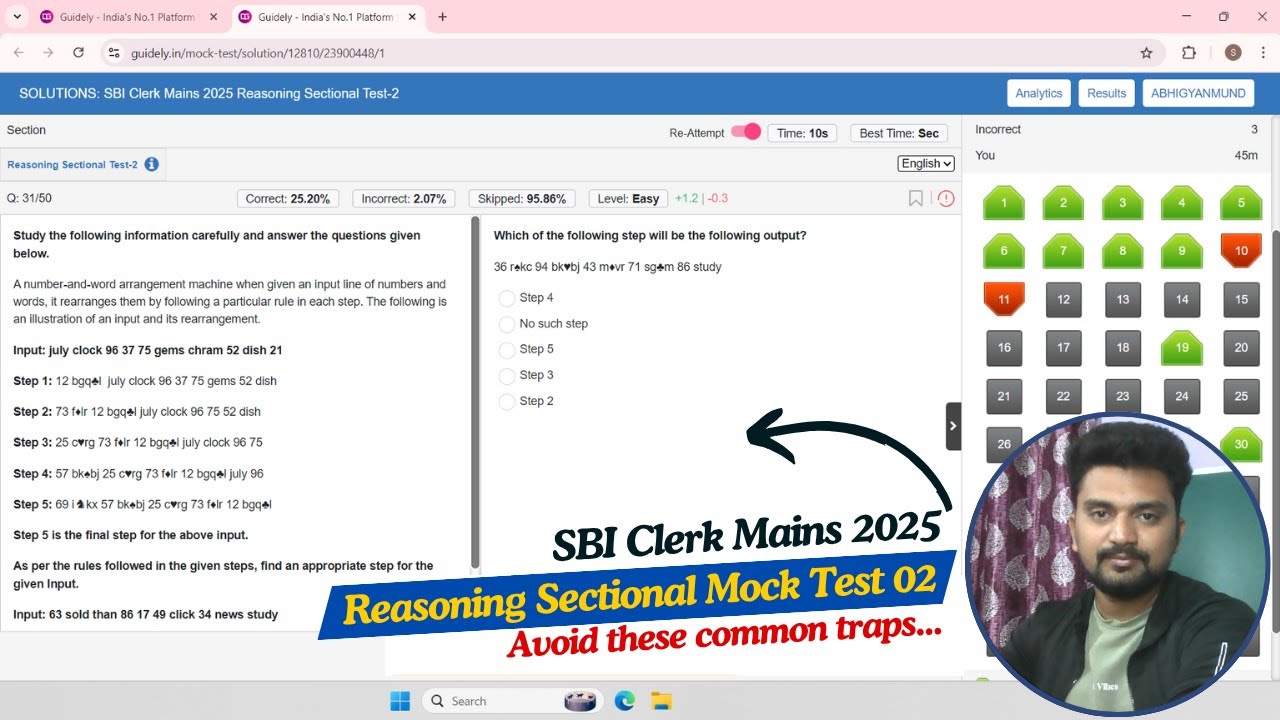Jump to question 9
Viewport: 1280px width, 720px height.
click(1182, 251)
